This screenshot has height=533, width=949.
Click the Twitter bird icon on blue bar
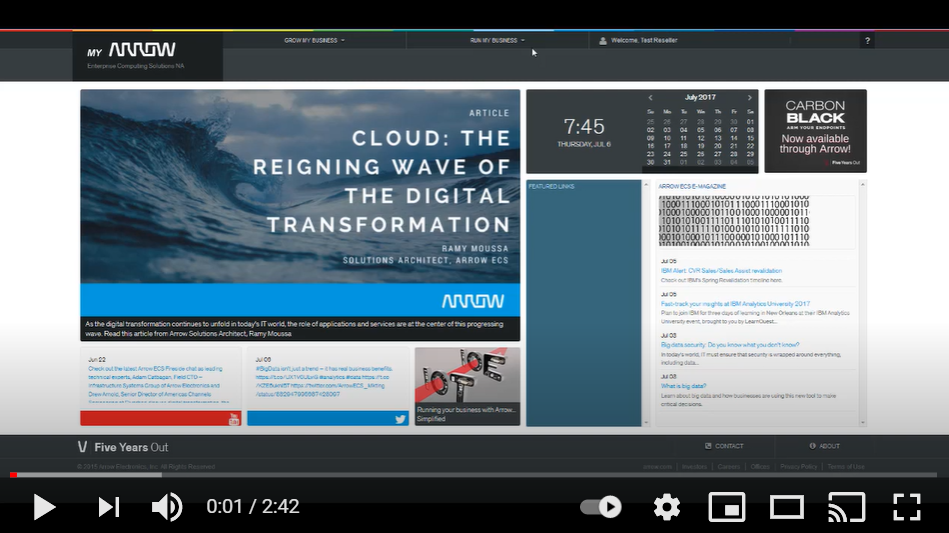click(x=400, y=419)
